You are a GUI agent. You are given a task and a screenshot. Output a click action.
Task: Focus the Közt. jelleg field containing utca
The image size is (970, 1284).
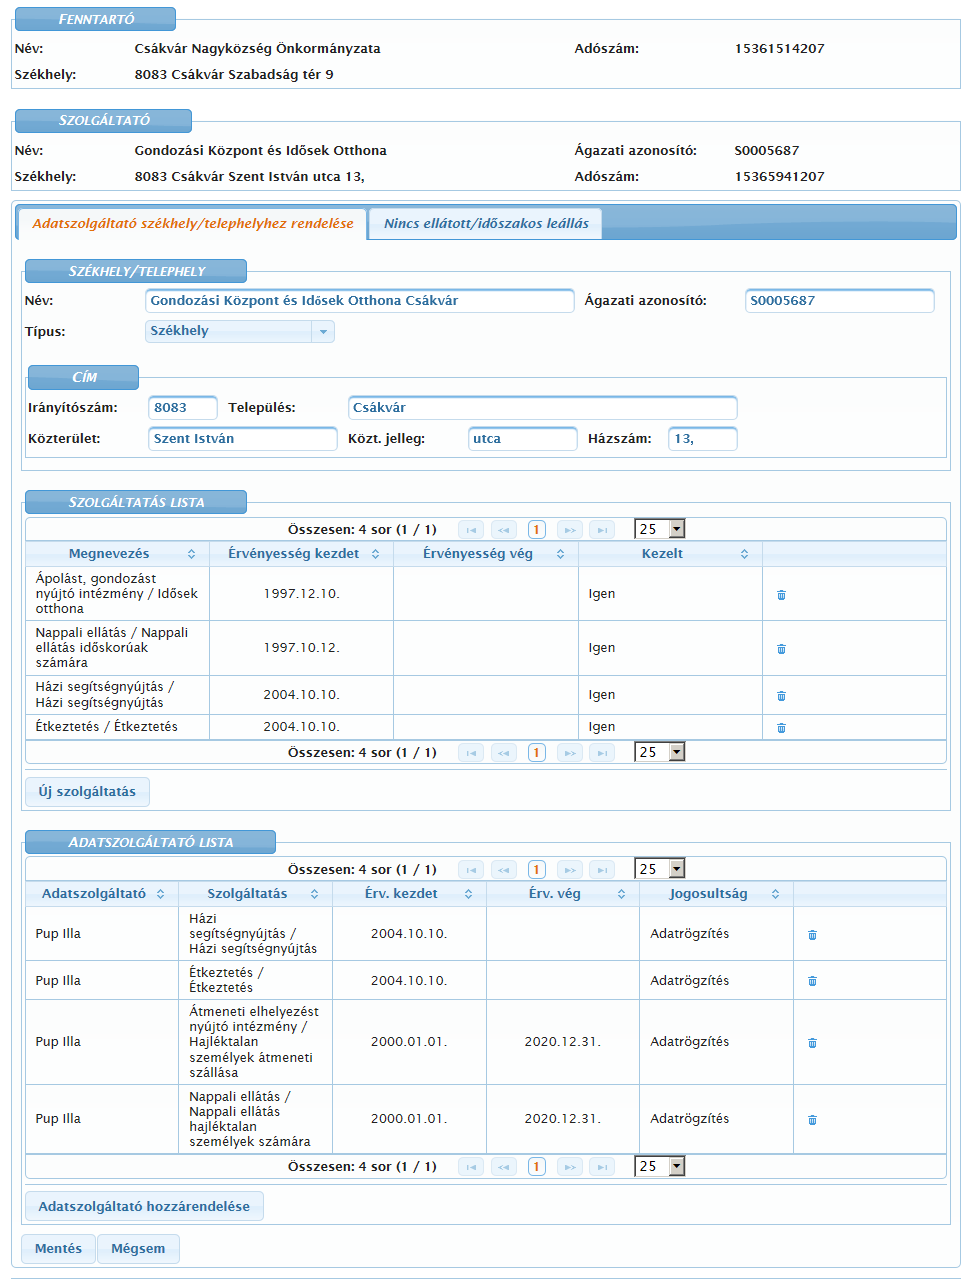coord(523,439)
